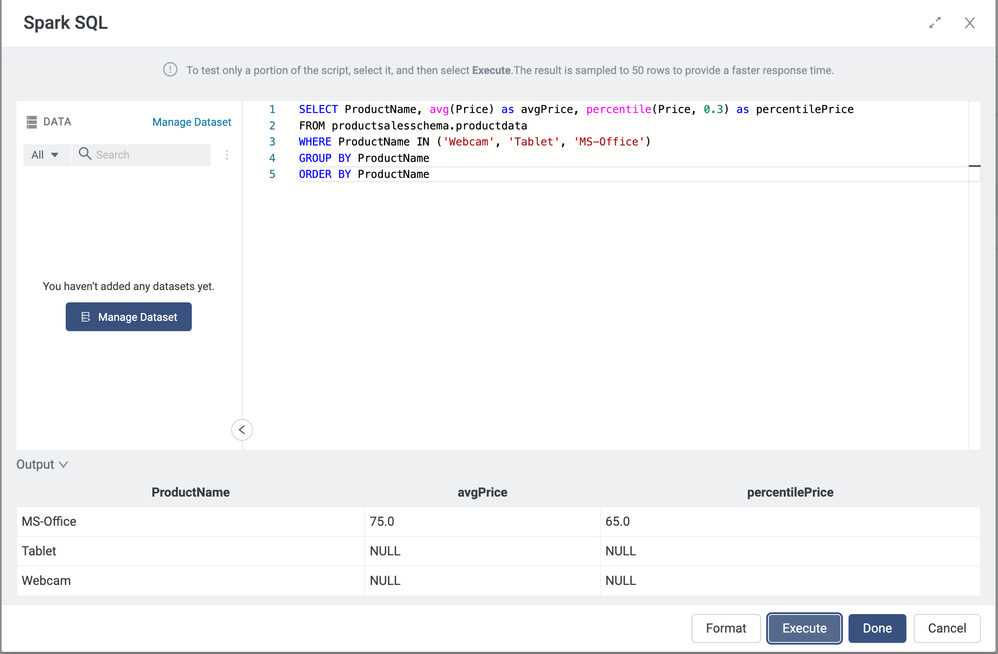Click the avgPrice column header
Viewport: 998px width, 654px height.
pos(482,492)
